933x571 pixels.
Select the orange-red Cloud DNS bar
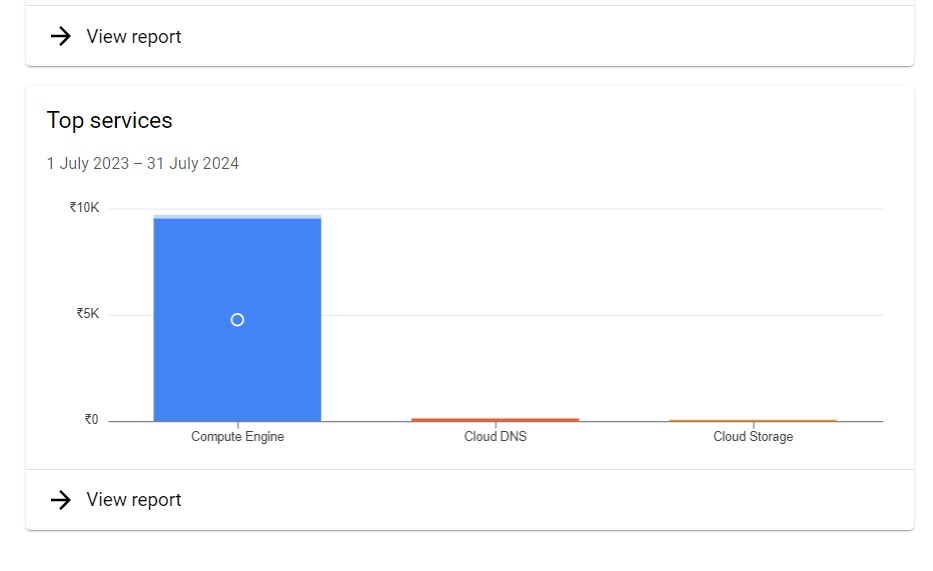point(495,419)
